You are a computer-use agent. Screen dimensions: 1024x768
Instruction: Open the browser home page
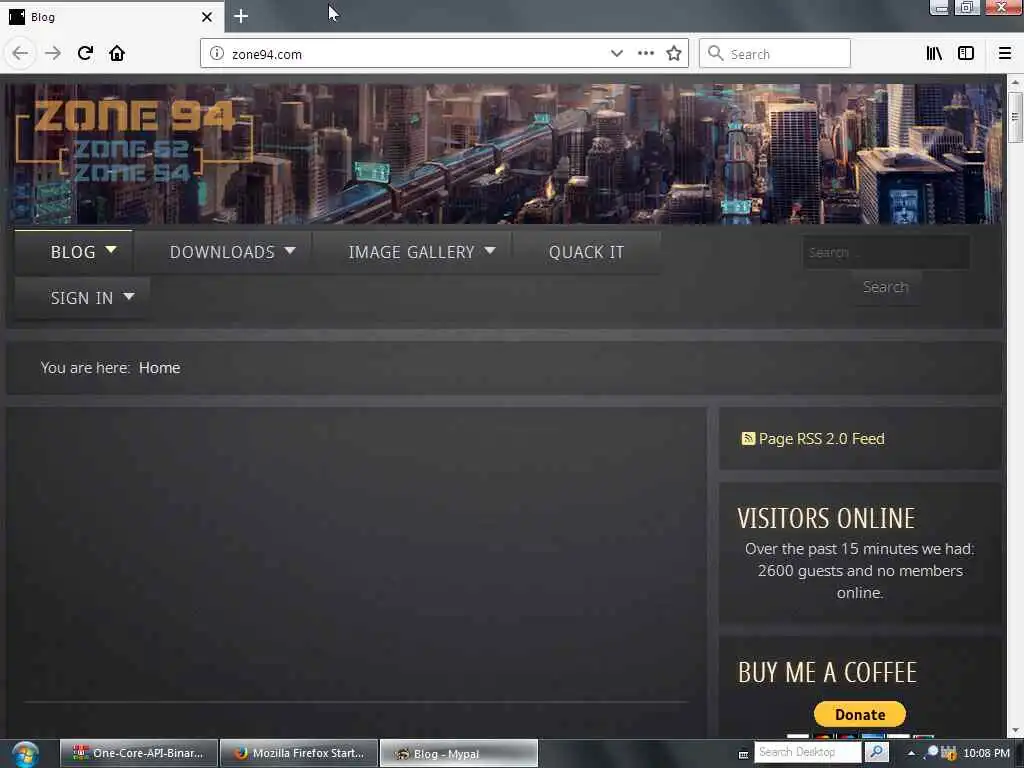117,54
